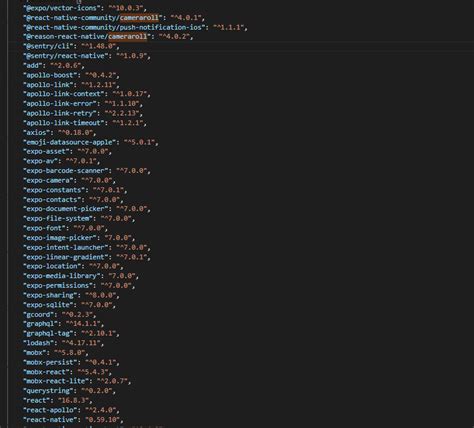Click the "^1.0.17" version value
Image resolution: width=474 pixels, height=428 pixels.
[130, 94]
